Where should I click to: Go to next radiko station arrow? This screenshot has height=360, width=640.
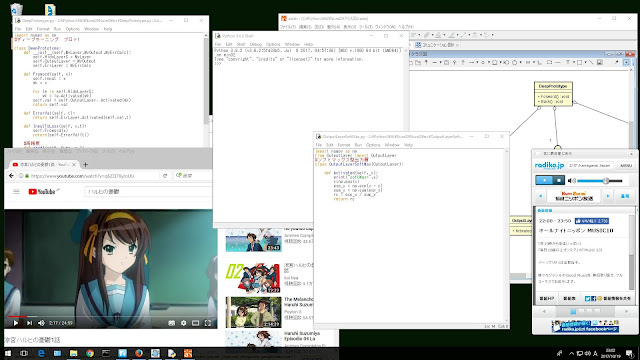tap(608, 196)
